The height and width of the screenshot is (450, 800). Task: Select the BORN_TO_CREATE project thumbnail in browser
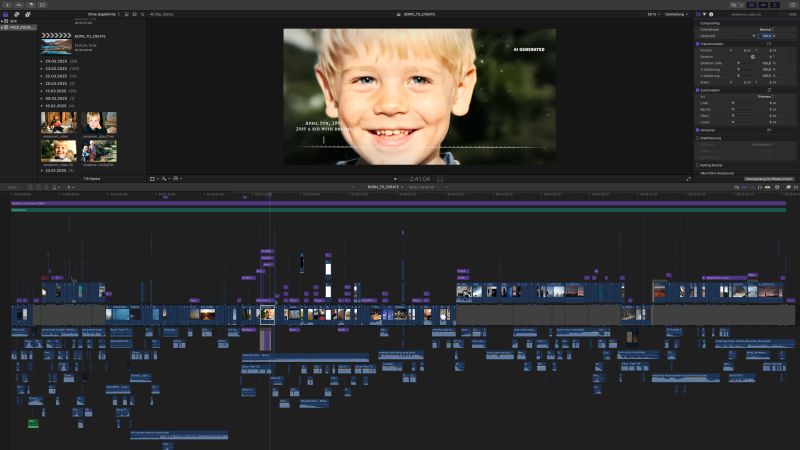[56, 44]
